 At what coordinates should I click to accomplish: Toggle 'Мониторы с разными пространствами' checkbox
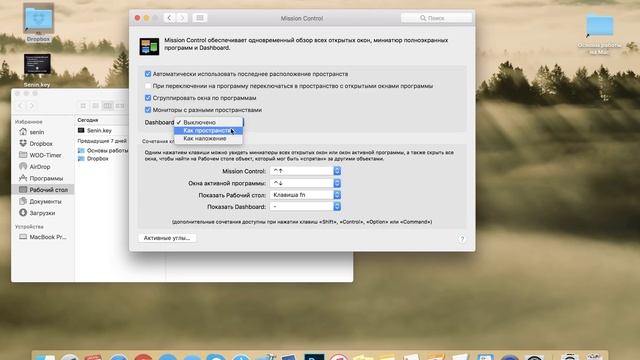point(148,110)
